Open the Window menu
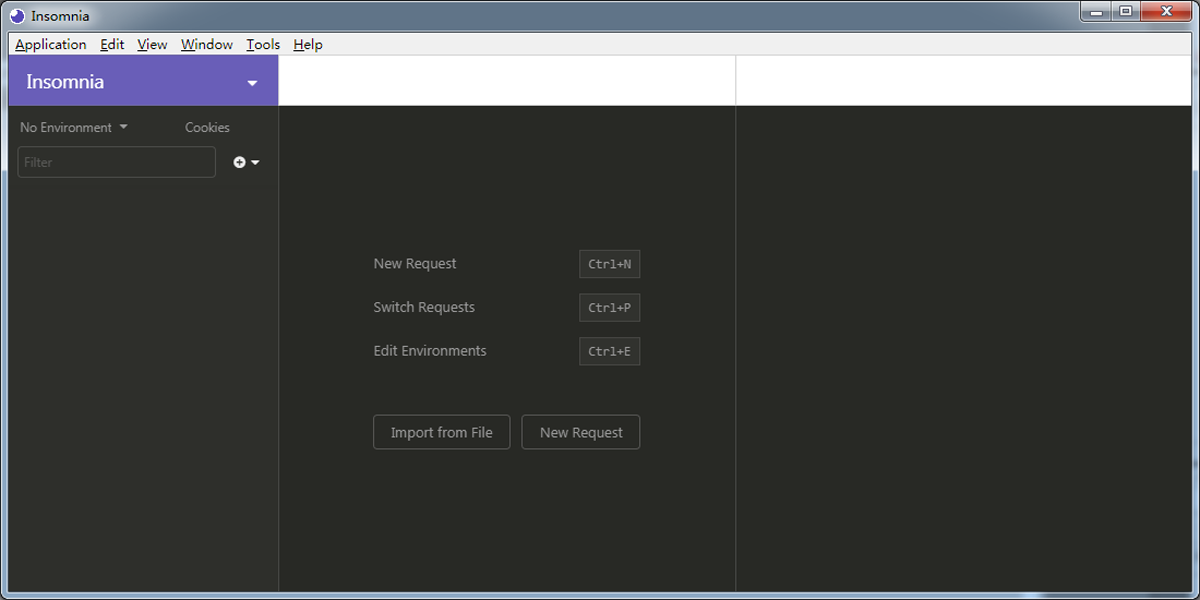Screen dimensions: 1200x600 [206, 44]
